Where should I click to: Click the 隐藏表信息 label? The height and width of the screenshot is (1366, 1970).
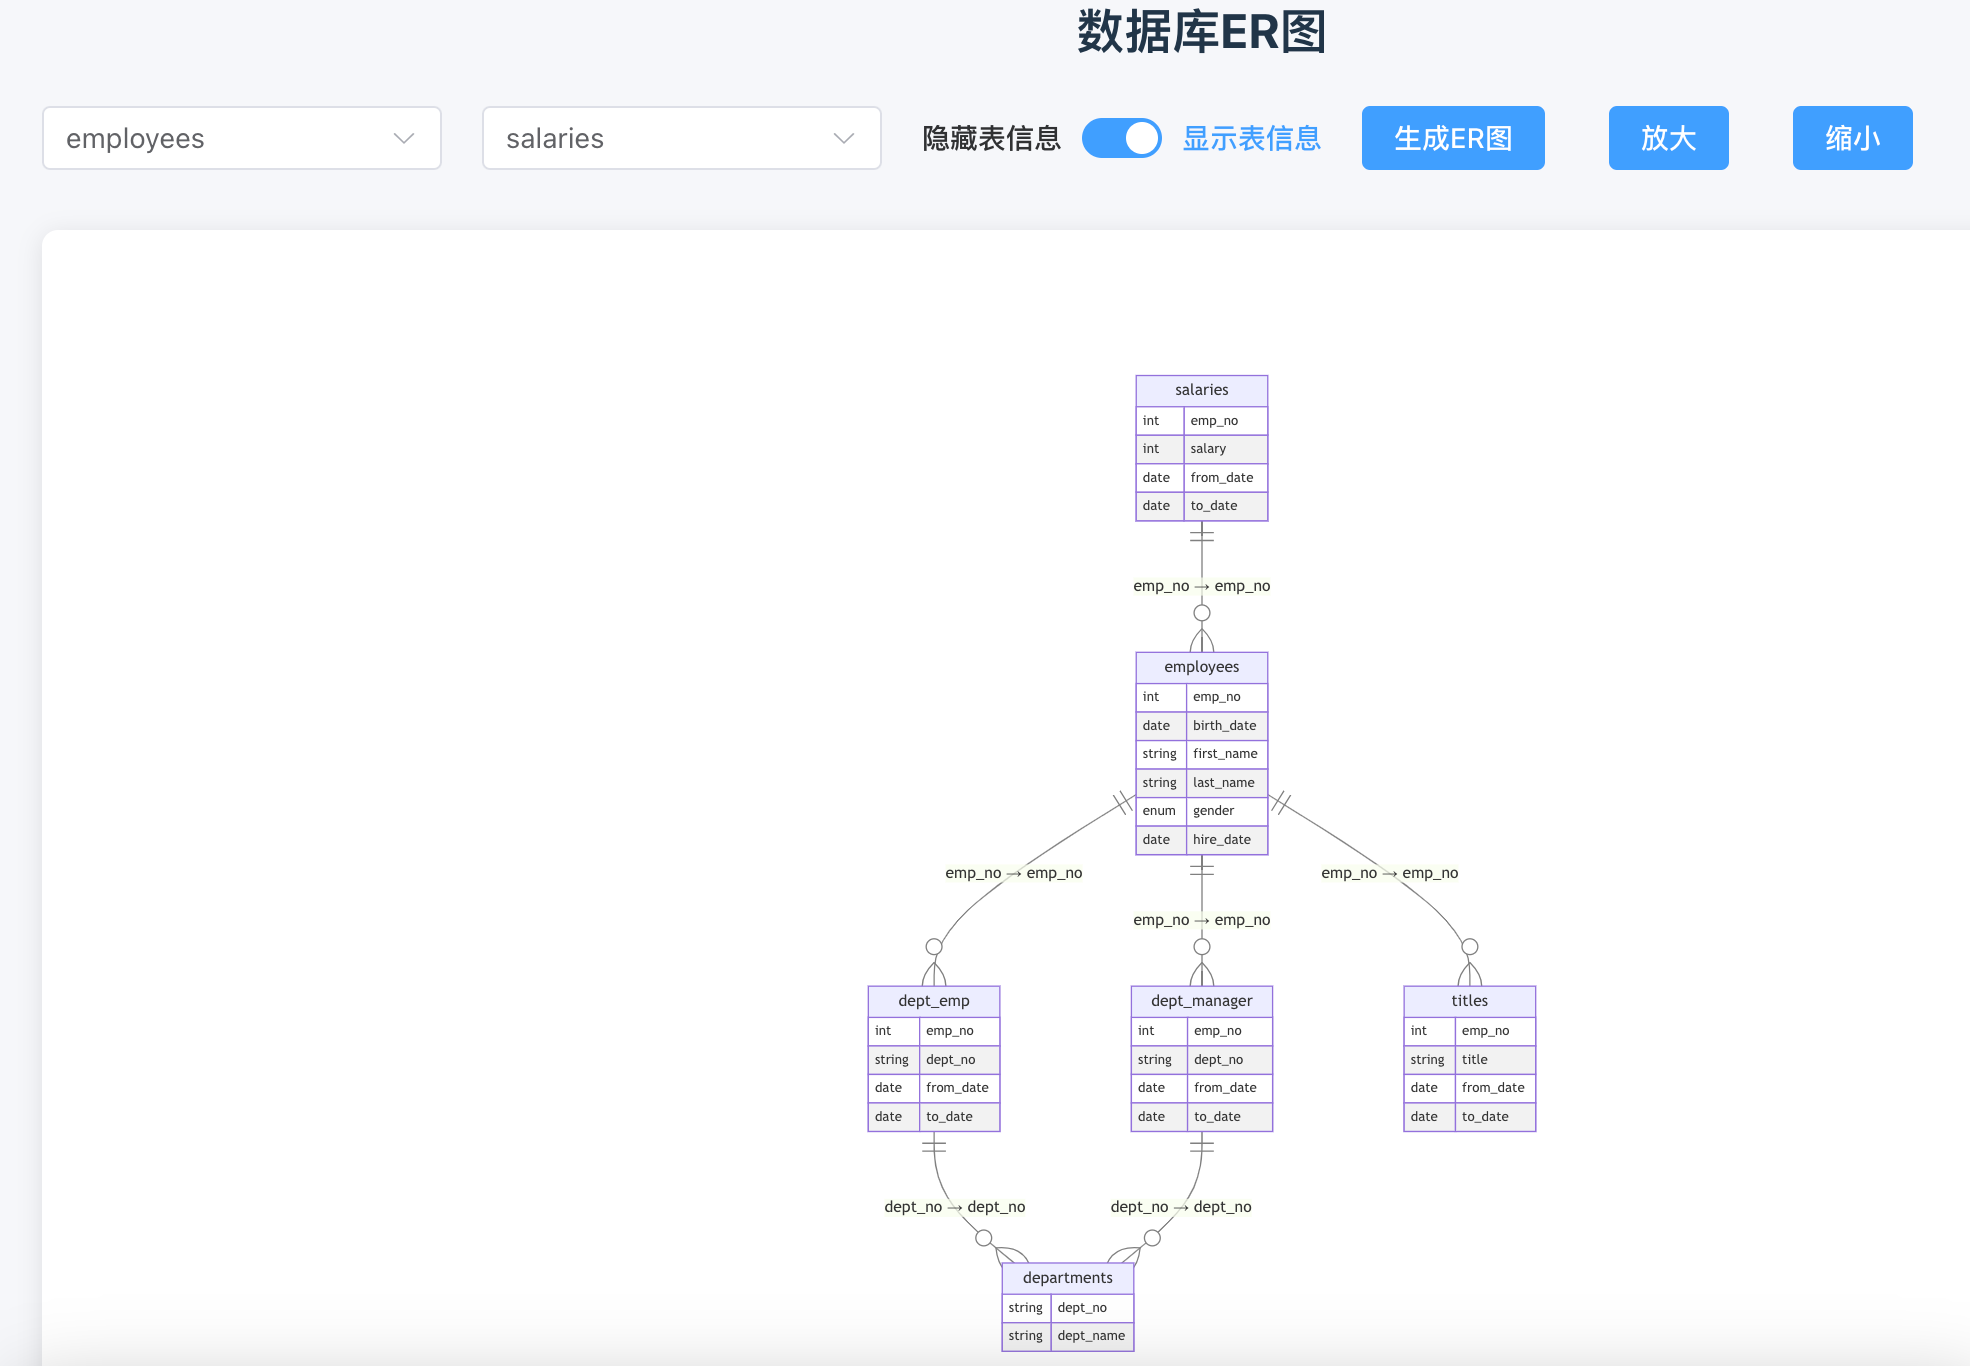tap(991, 138)
